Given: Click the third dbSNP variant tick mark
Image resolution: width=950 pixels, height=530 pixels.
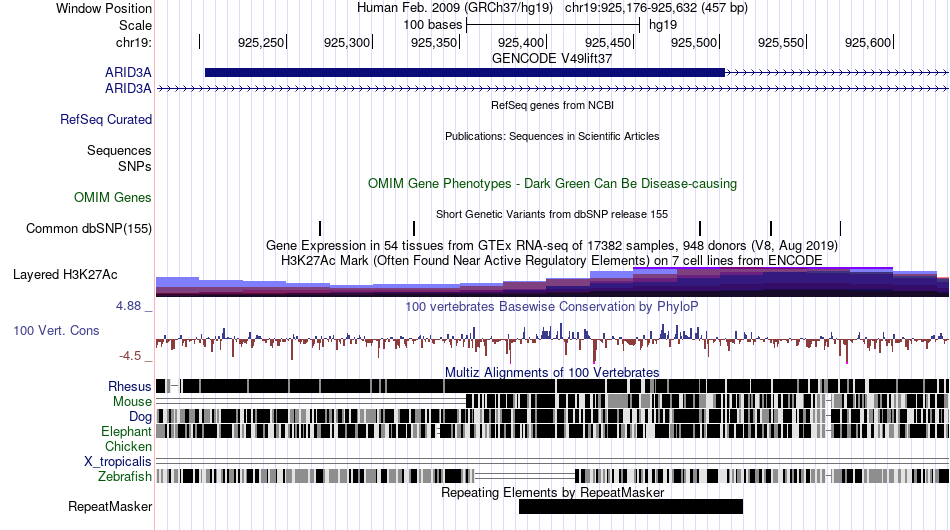Looking at the screenshot, I should click(x=700, y=228).
